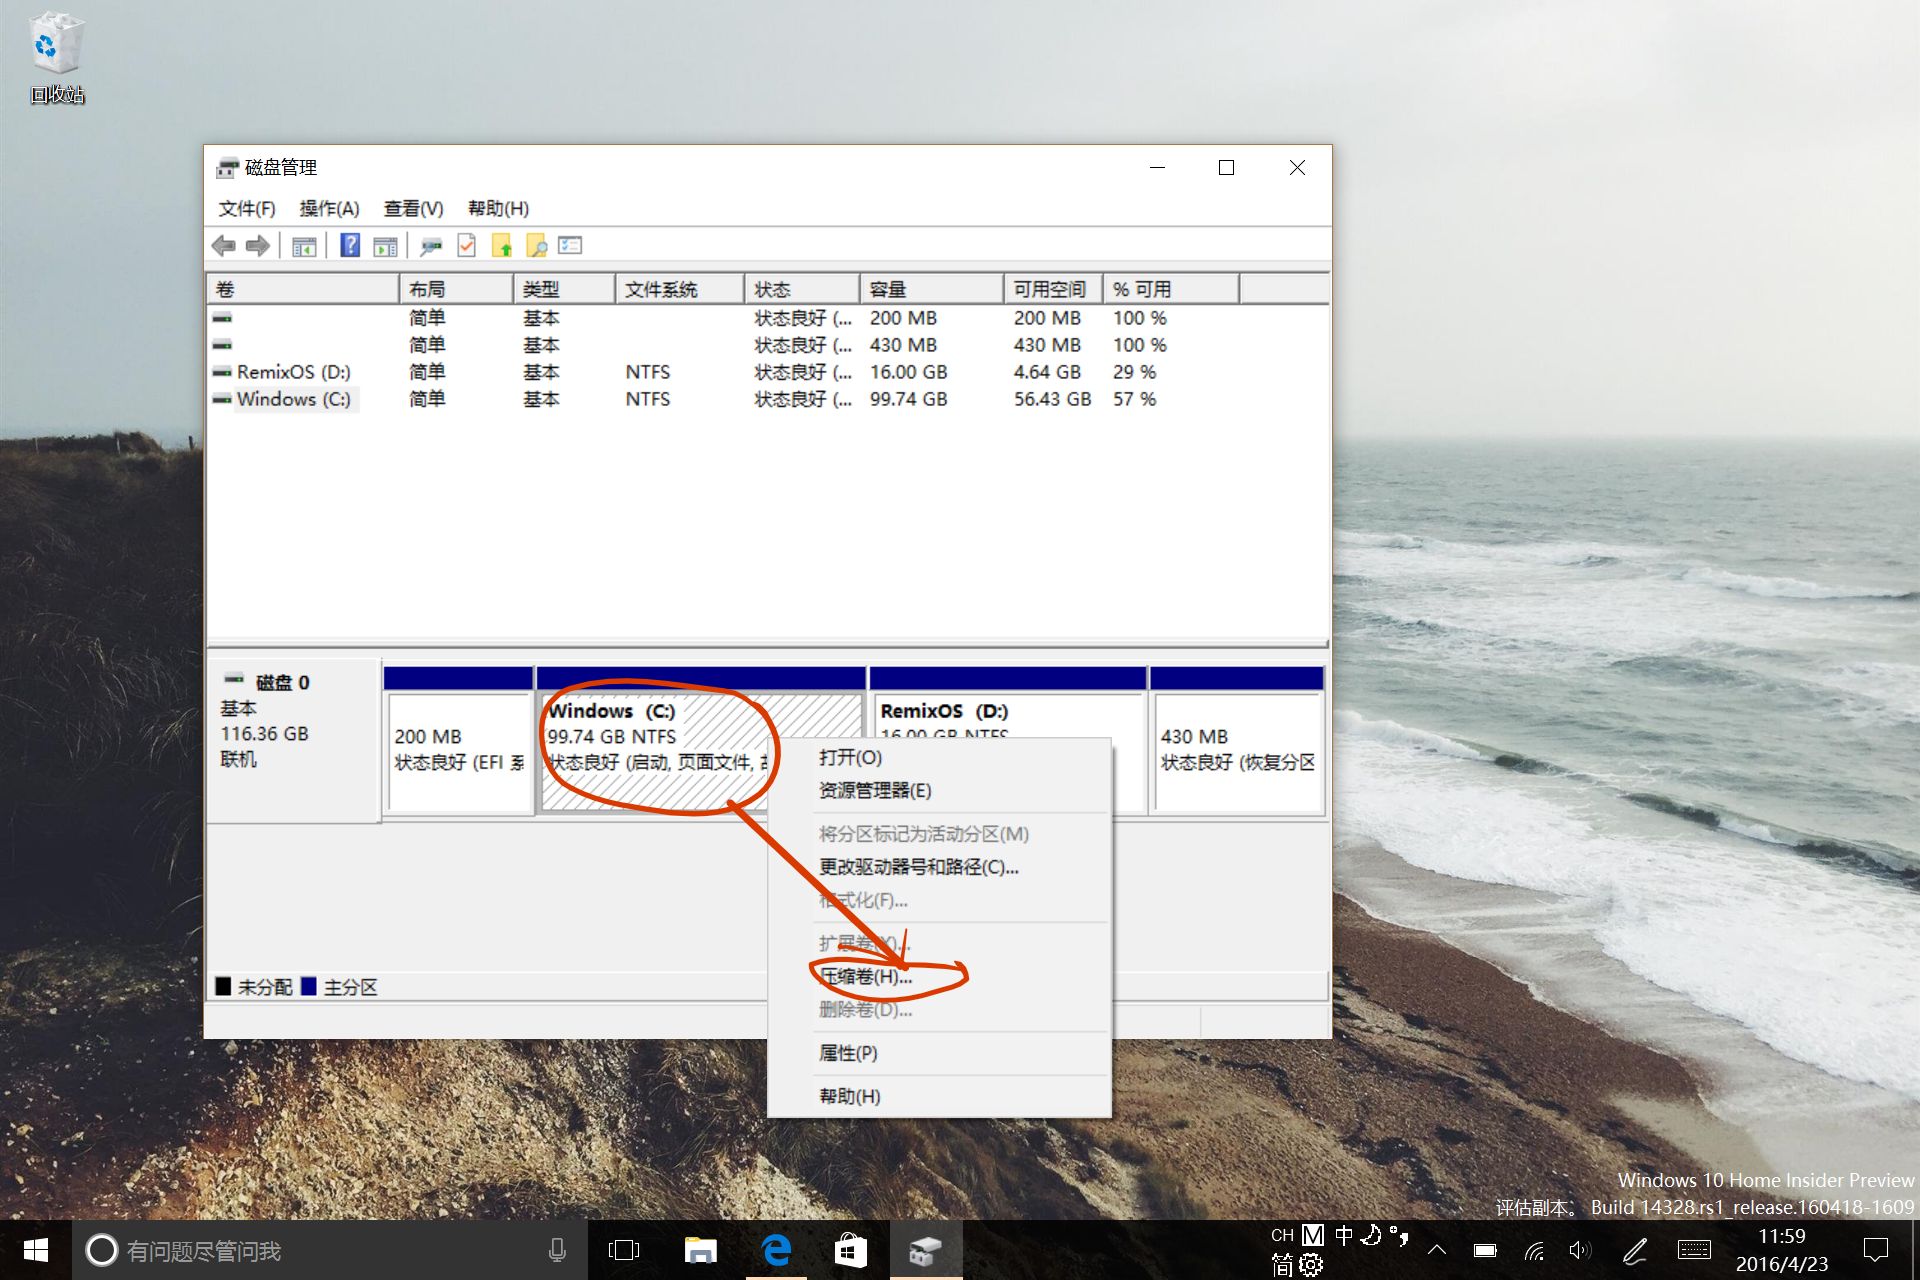The width and height of the screenshot is (1920, 1280).
Task: Click the checkmark document properties icon
Action: click(x=466, y=245)
